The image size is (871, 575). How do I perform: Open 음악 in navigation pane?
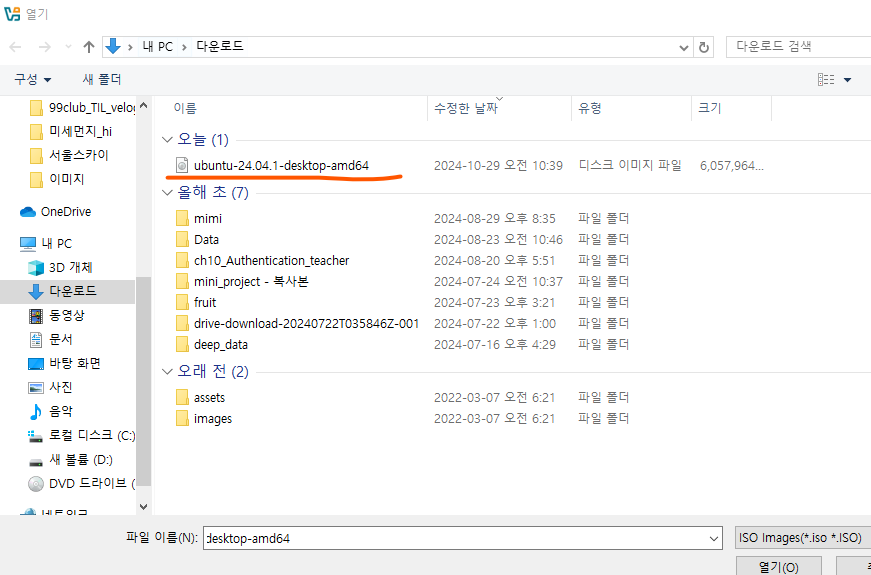point(51,412)
